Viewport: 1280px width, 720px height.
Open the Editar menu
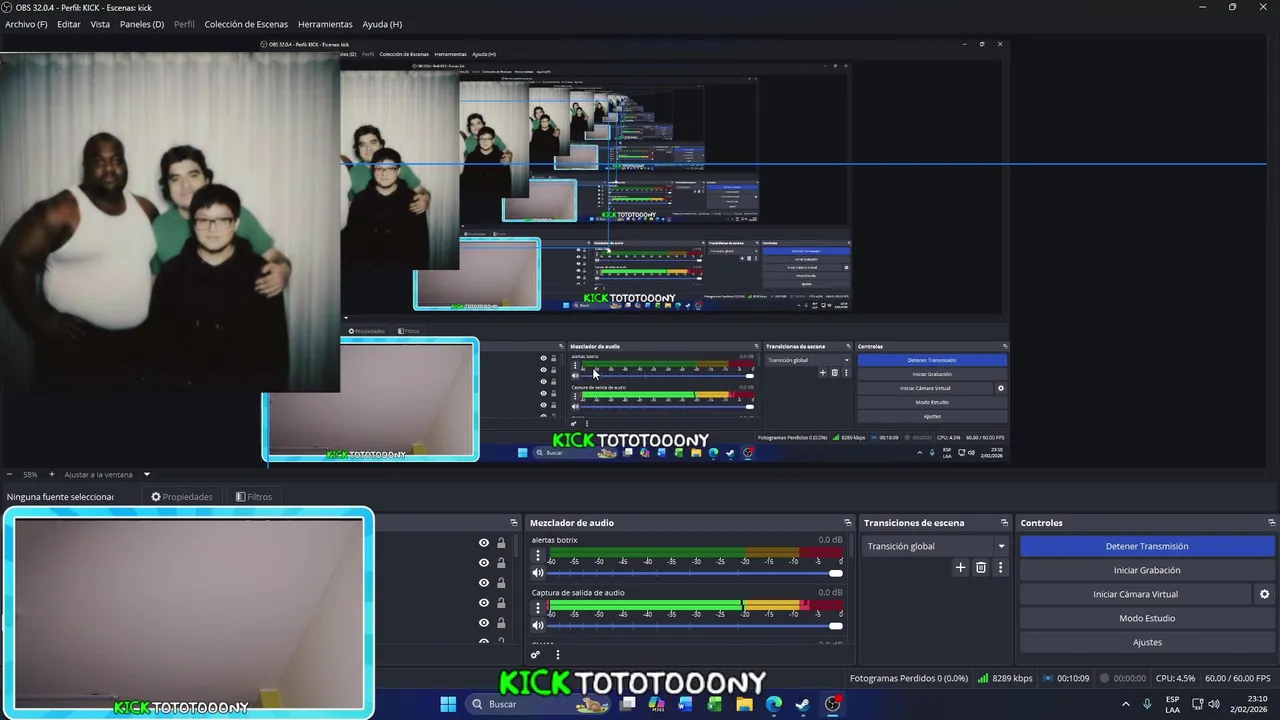click(69, 24)
